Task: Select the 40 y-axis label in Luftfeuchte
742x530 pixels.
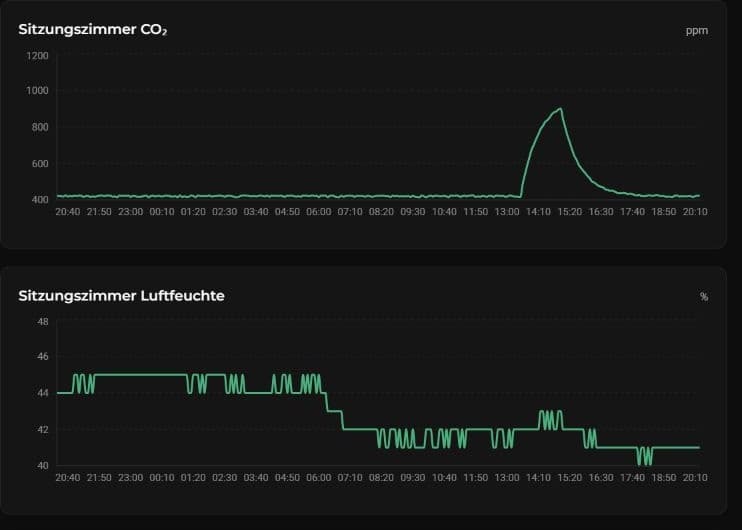Action: 43,466
